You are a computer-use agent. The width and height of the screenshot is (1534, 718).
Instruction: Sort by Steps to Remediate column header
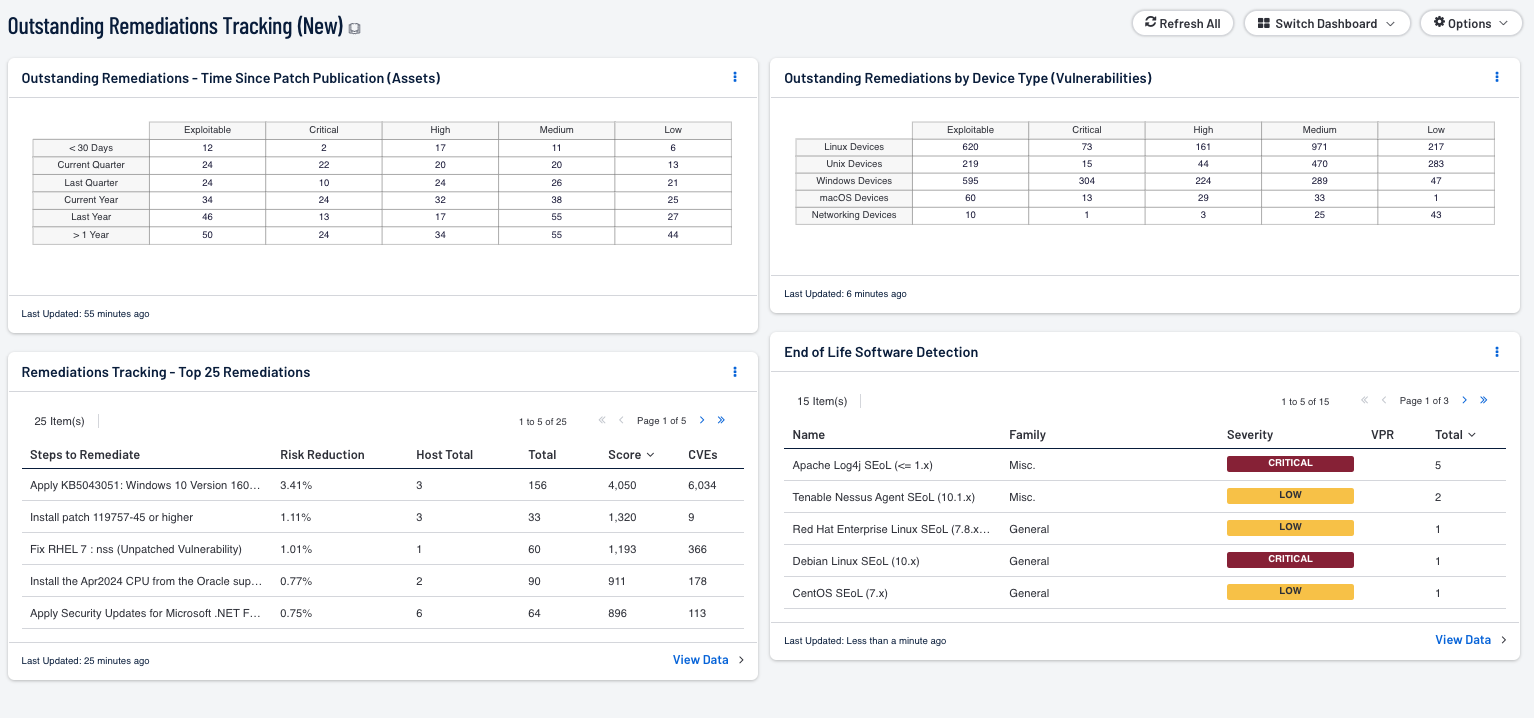click(85, 455)
